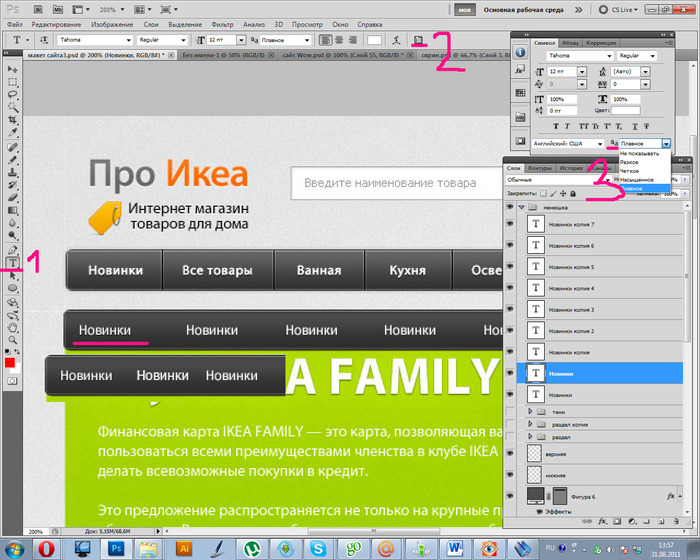Select the Magic Wand tool
Viewport: 700px width, 560px height.
pos(12,107)
